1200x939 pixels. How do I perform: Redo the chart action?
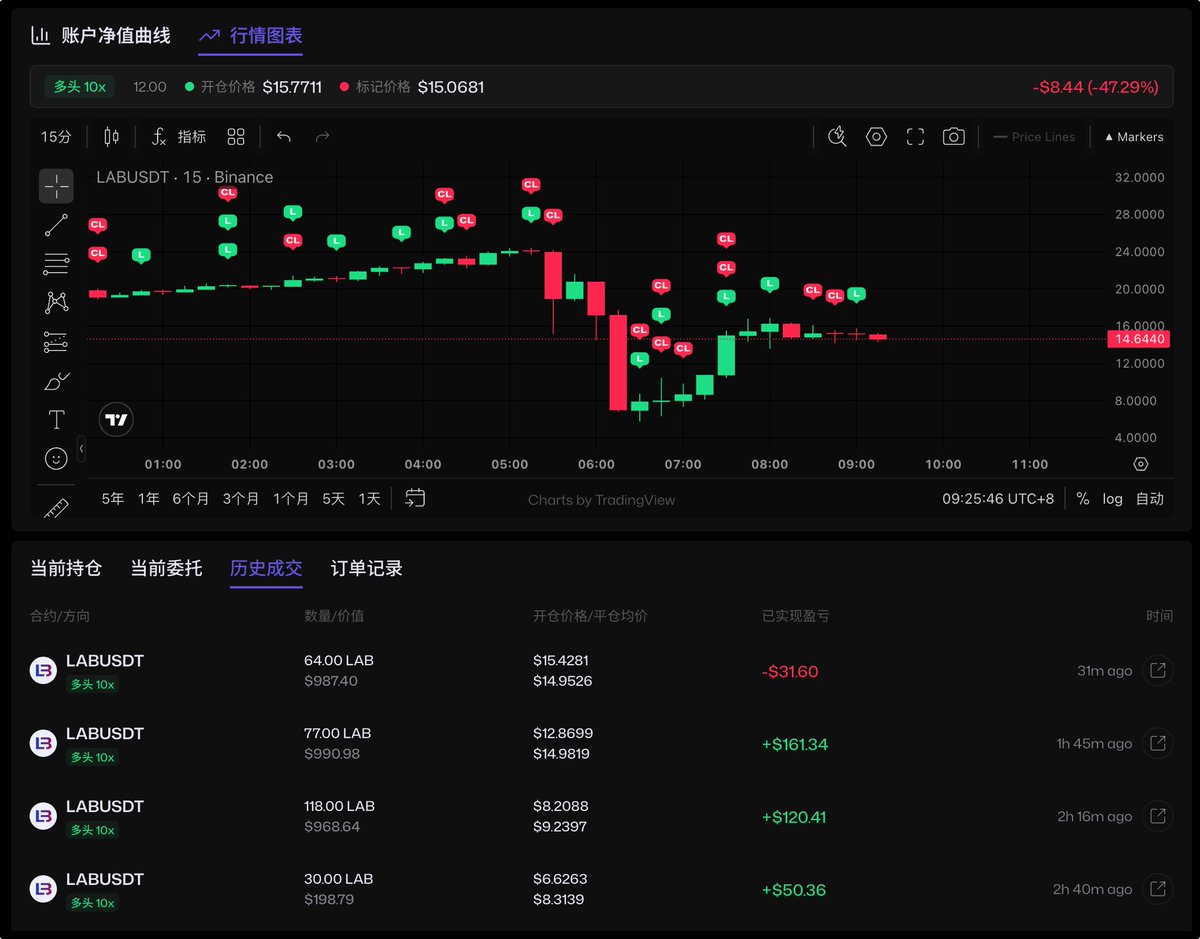(322, 137)
